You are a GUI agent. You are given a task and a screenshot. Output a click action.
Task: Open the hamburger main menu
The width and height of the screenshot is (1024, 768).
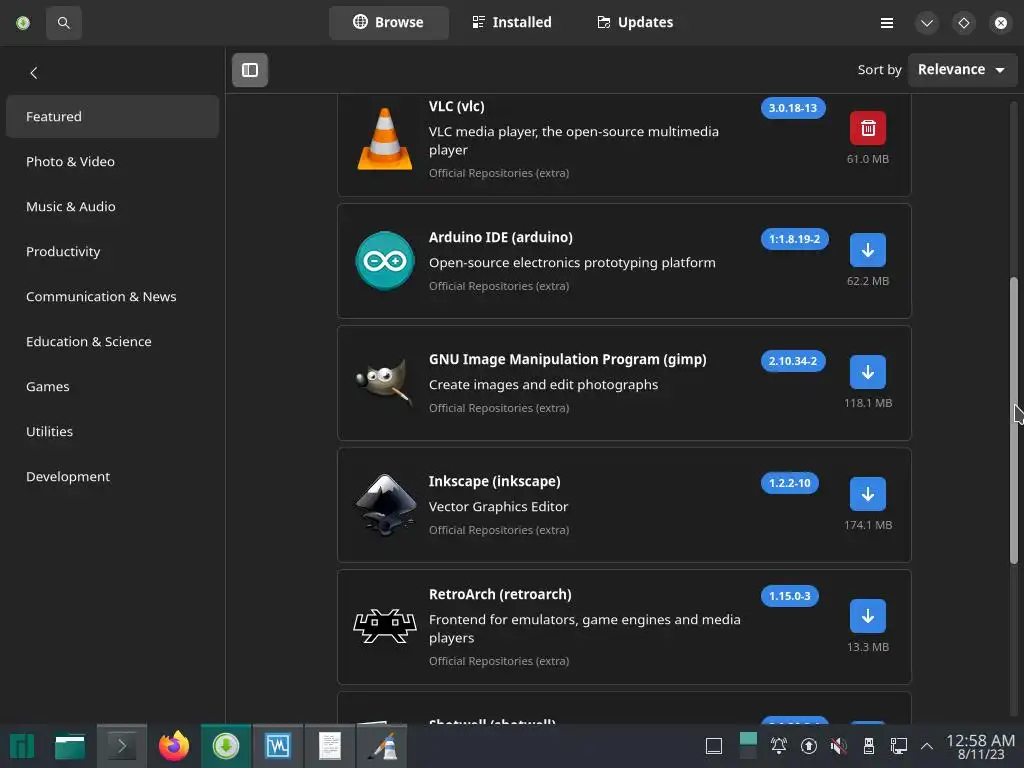pyautogui.click(x=886, y=23)
